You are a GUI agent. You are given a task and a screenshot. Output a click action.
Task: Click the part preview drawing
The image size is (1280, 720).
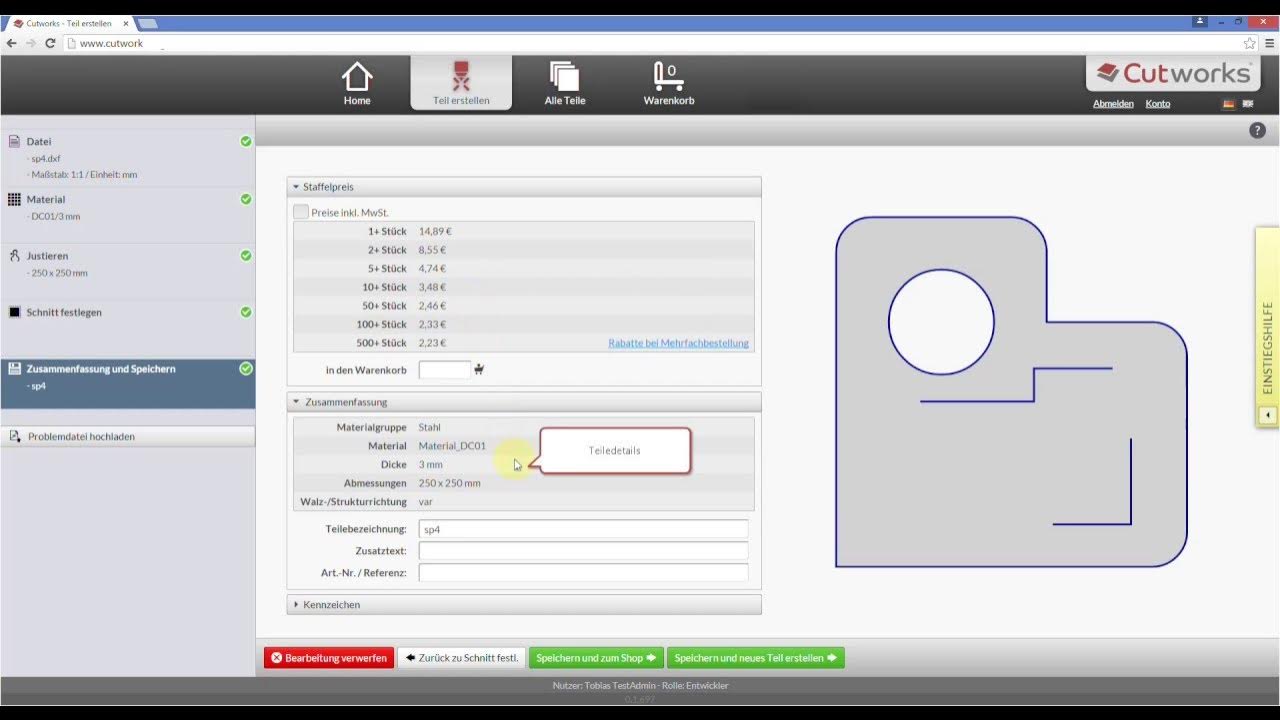pyautogui.click(x=1011, y=392)
